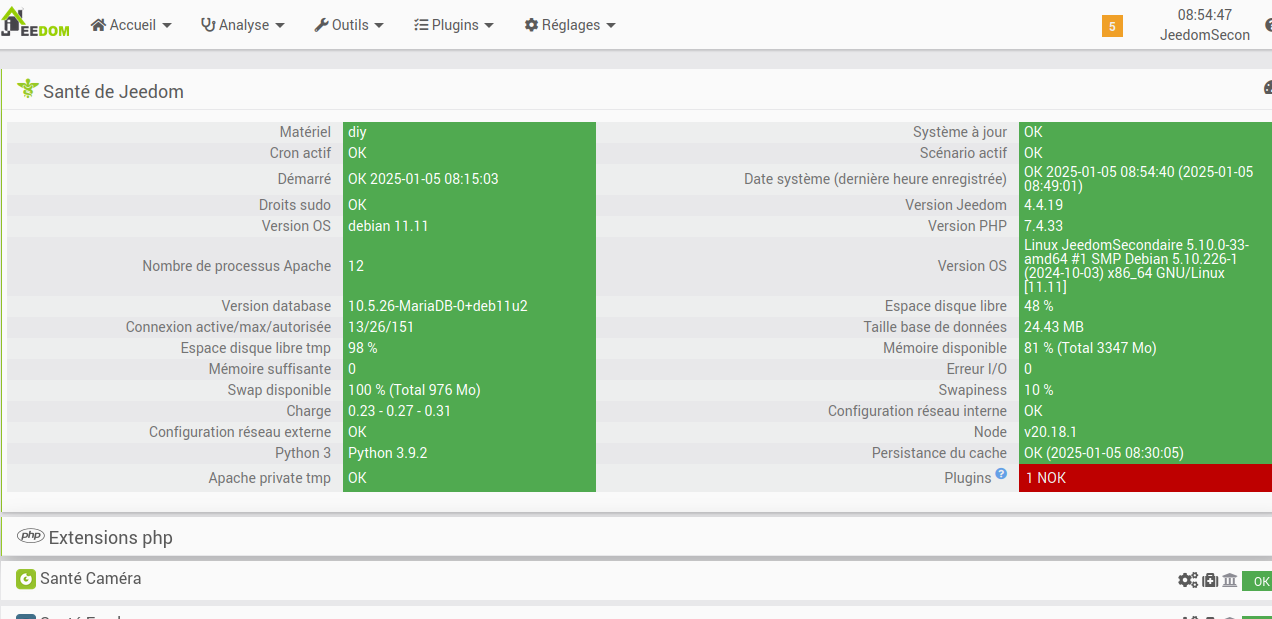Open the Plugins menu in navbar
1272x619 pixels.
(x=454, y=25)
